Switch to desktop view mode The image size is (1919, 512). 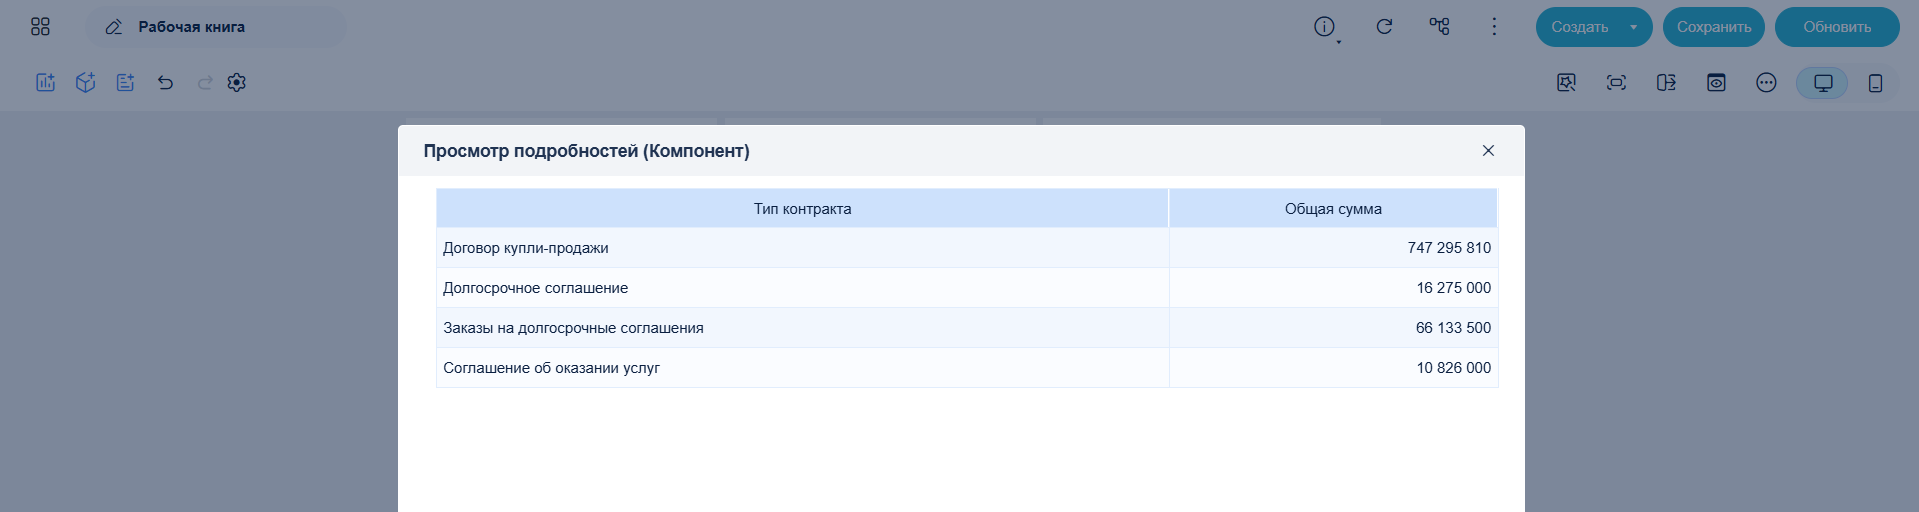tap(1823, 83)
